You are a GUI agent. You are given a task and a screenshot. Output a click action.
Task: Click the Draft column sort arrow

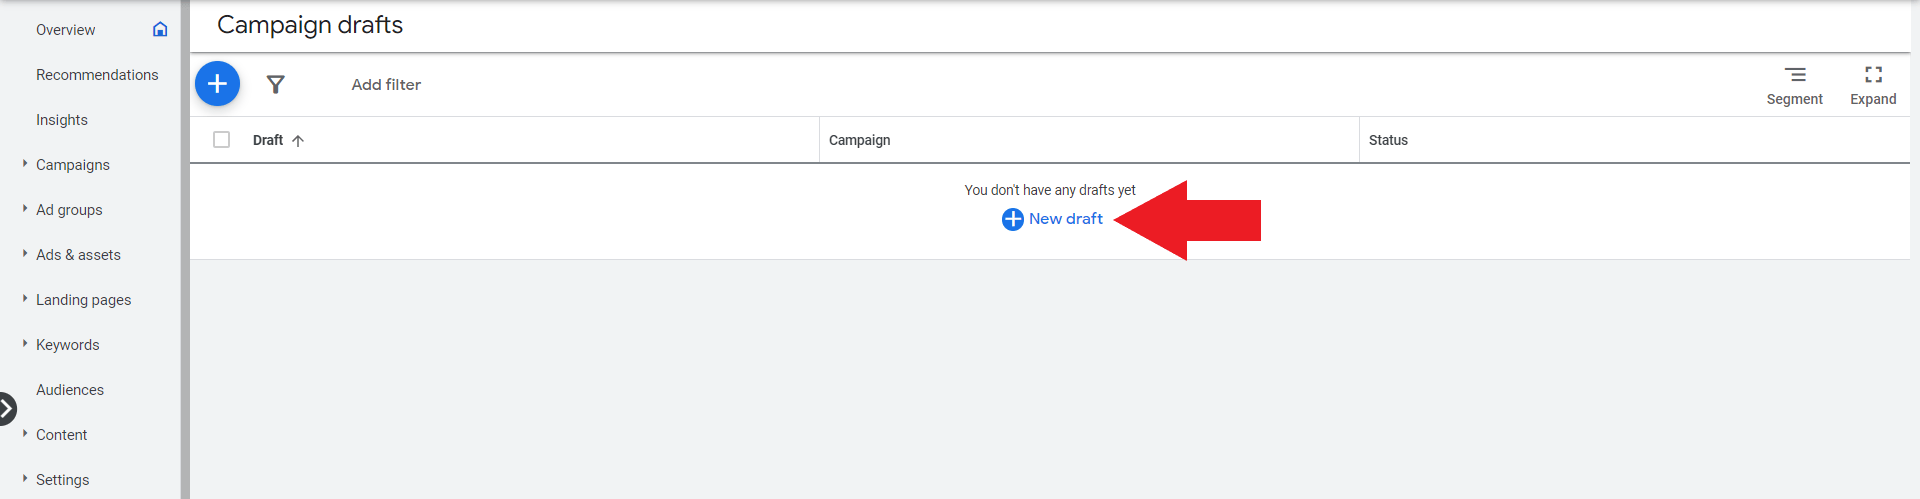pos(298,141)
